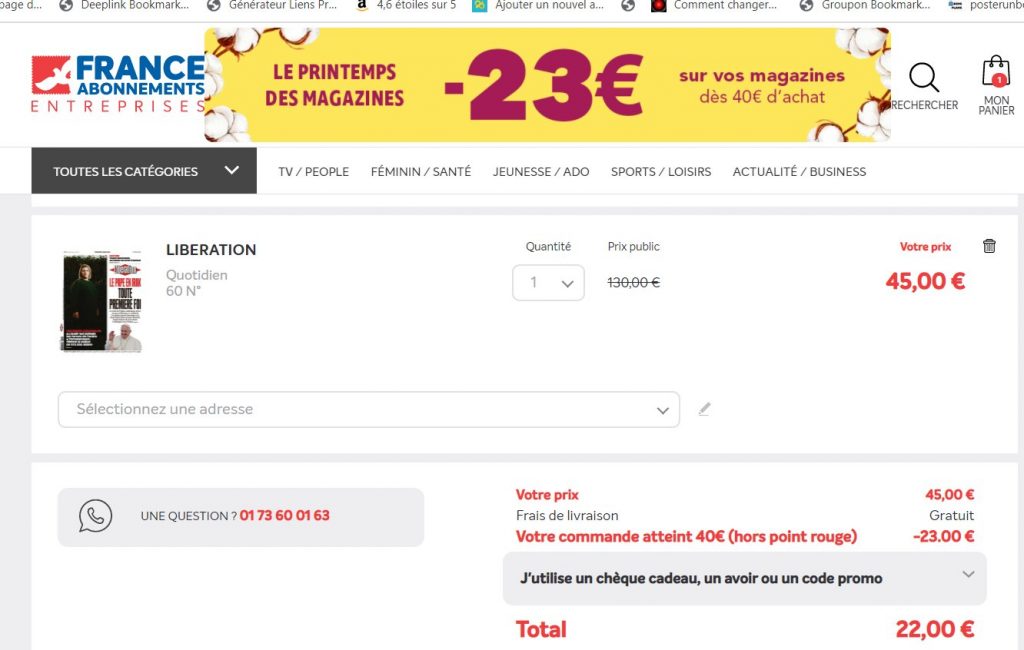Open Actualité / Business category

coord(799,171)
